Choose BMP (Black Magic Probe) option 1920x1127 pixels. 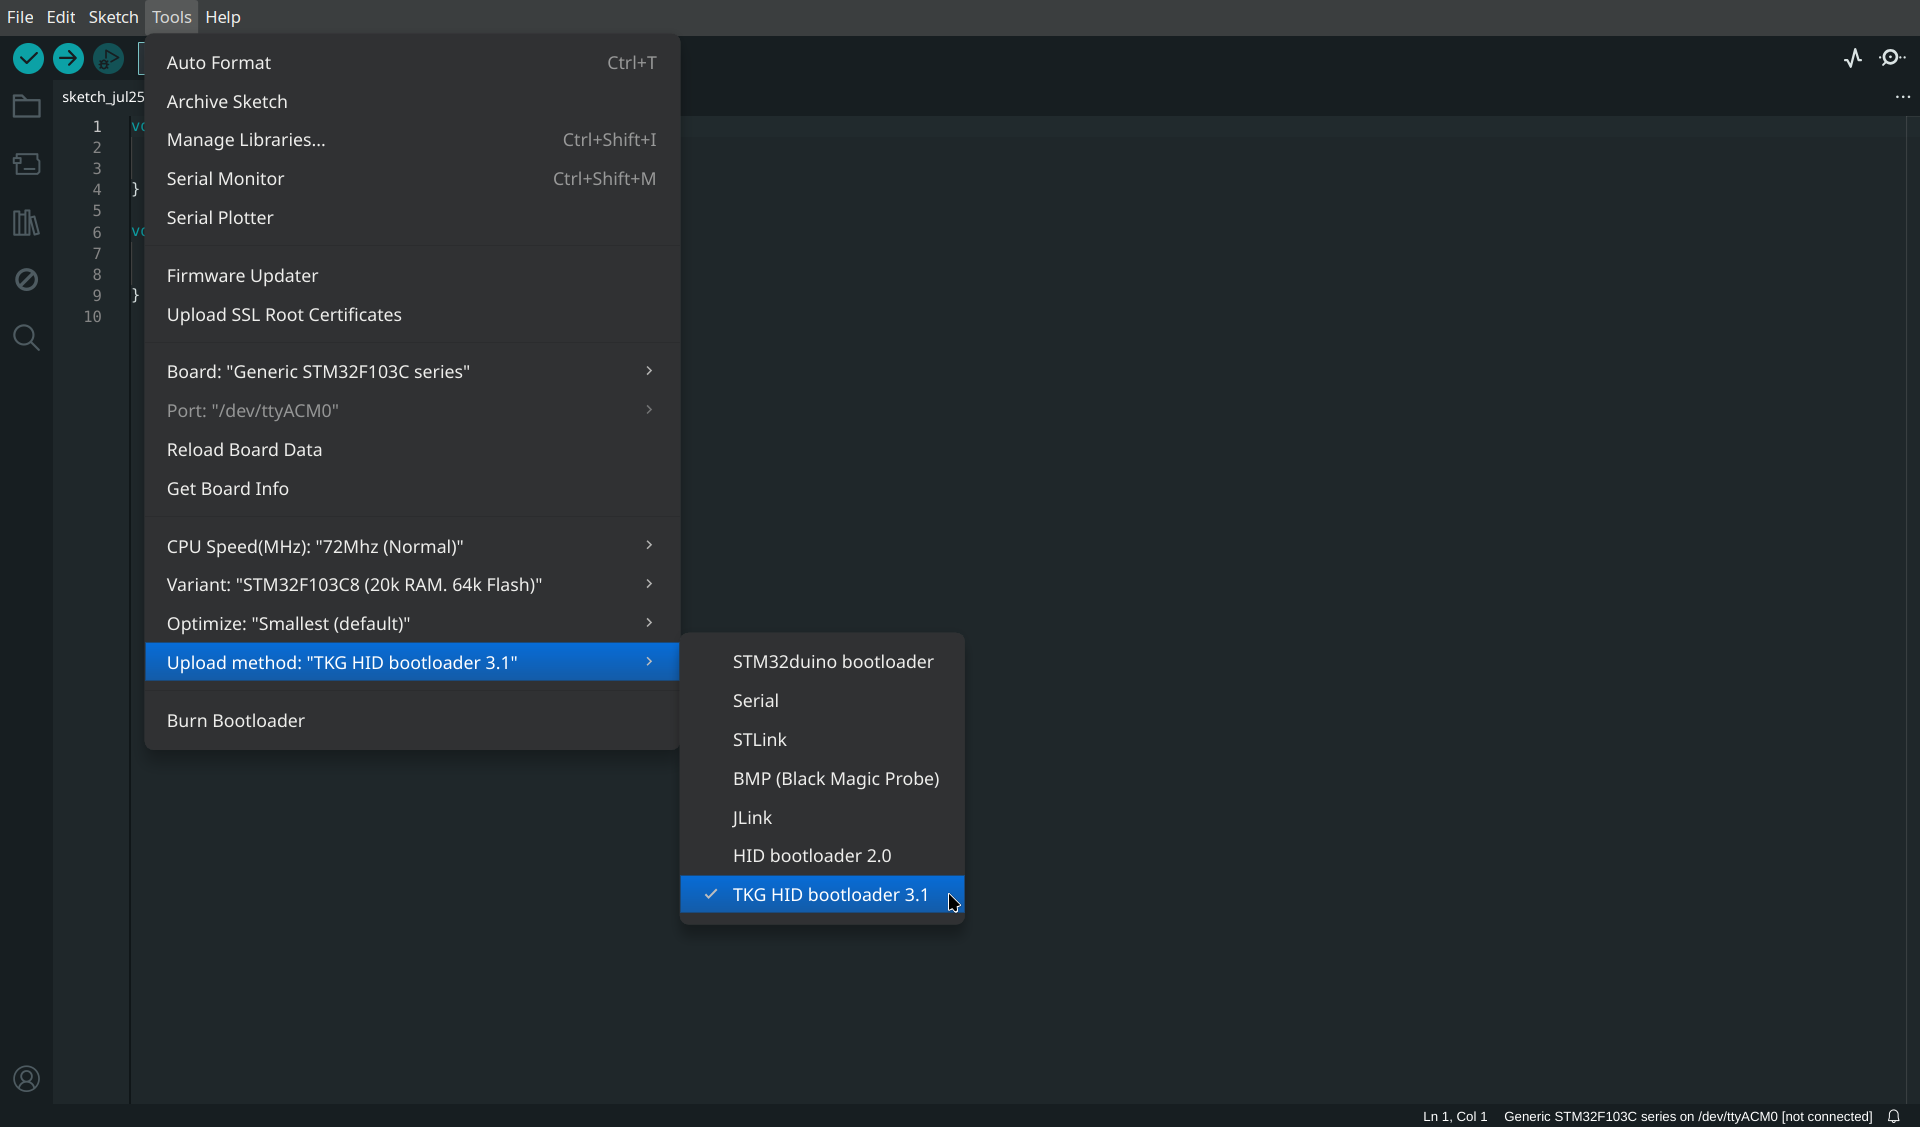822,779
